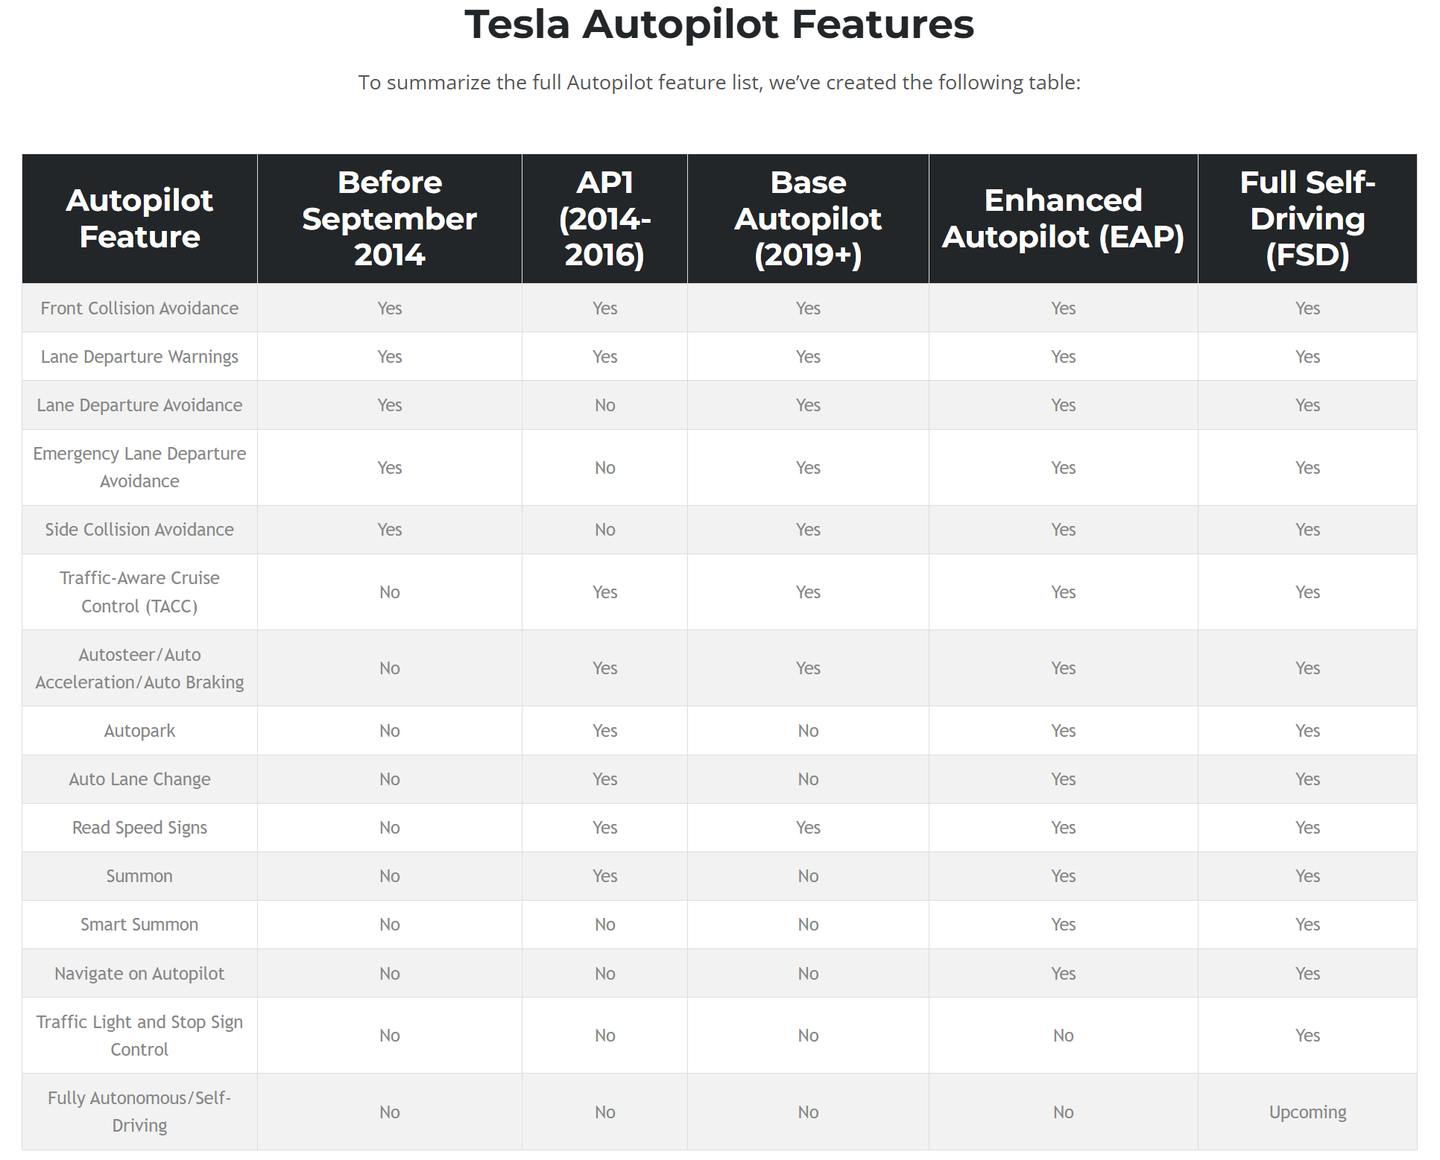Select the Enhanced Autopilot (EAP) header

(x=1063, y=218)
